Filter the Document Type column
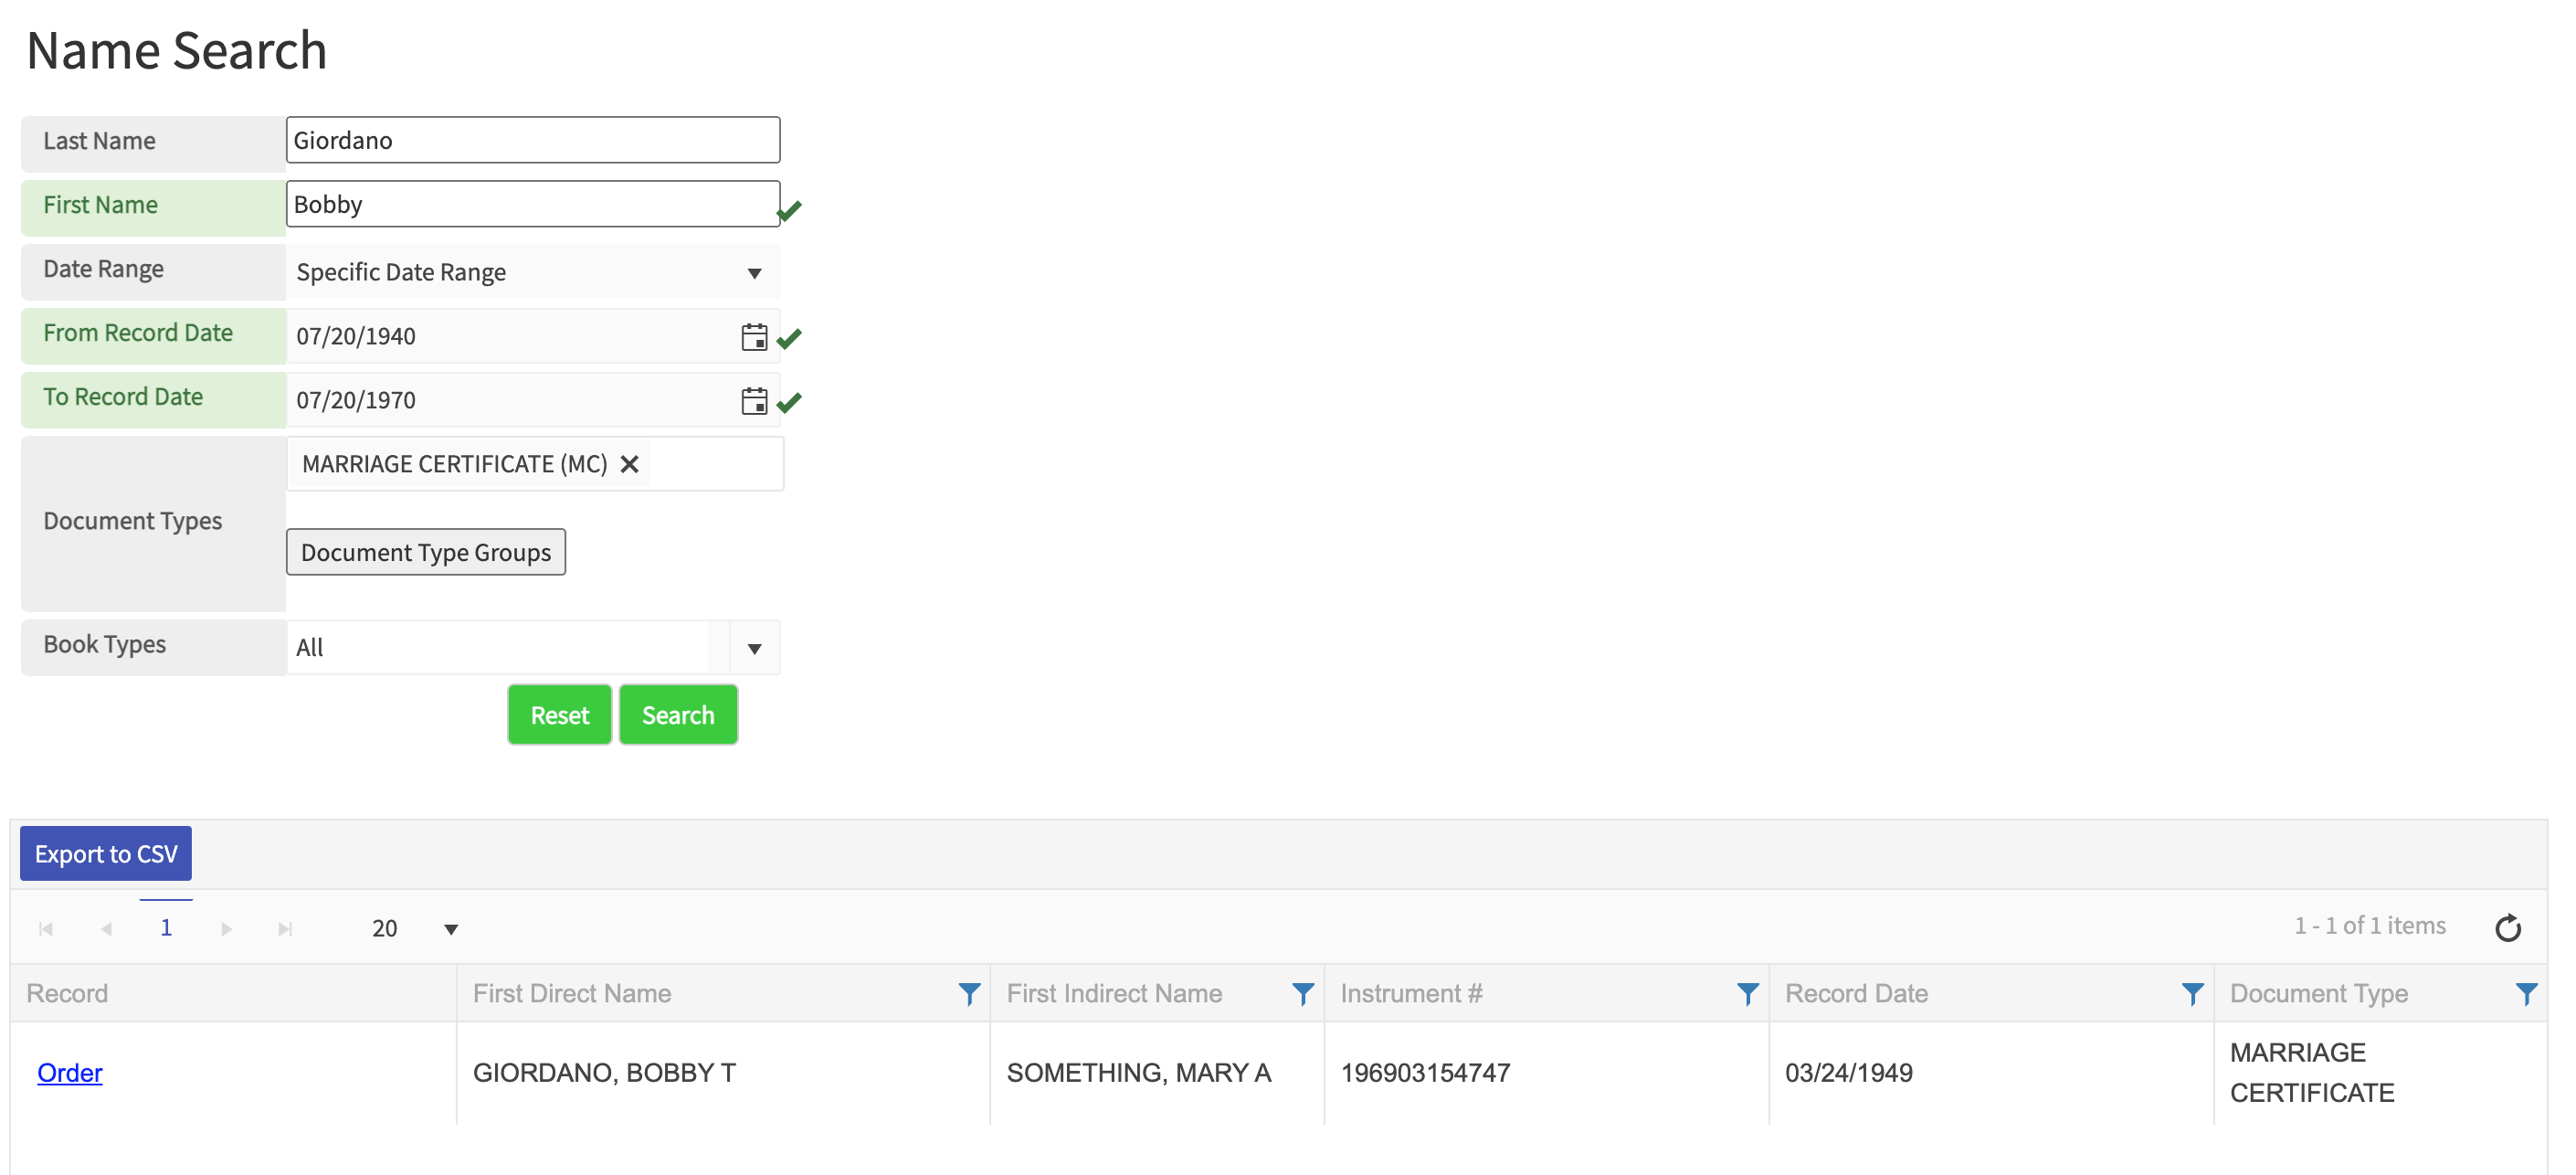 click(2525, 993)
